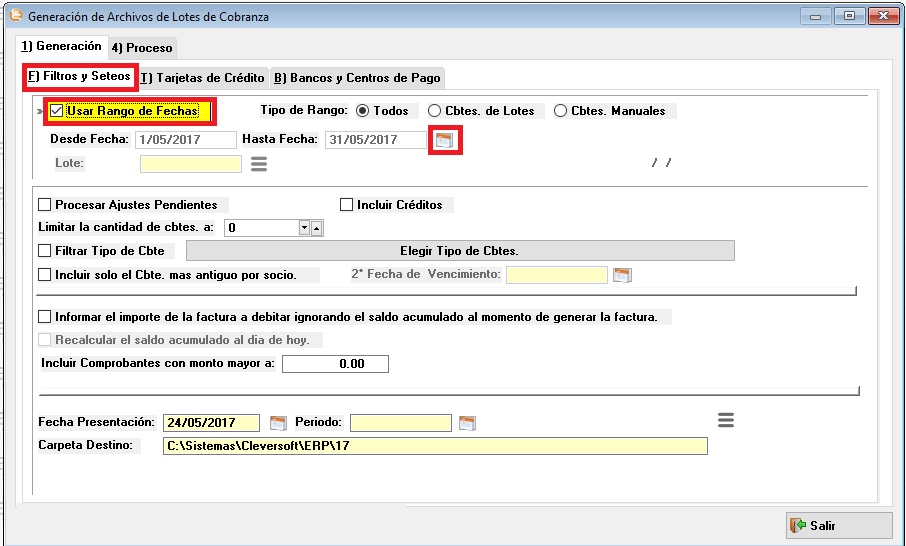
Task: Check the Incluir Créditos option
Action: (347, 205)
